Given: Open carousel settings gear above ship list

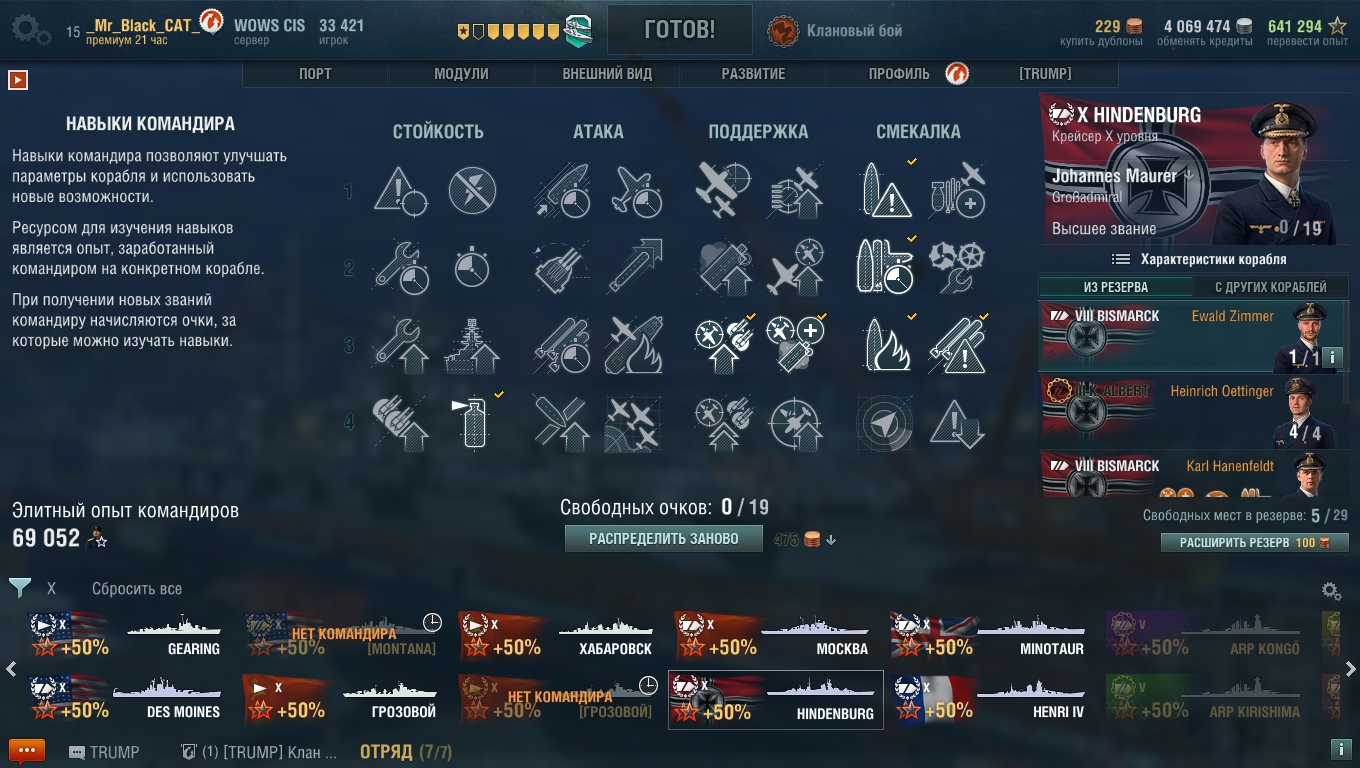Looking at the screenshot, I should (x=1331, y=590).
